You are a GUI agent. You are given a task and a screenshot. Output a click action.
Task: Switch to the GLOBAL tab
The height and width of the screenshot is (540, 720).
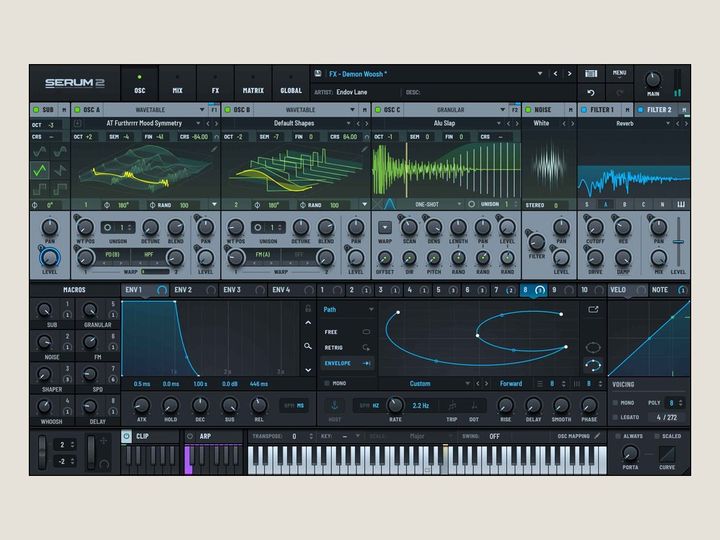tap(291, 84)
